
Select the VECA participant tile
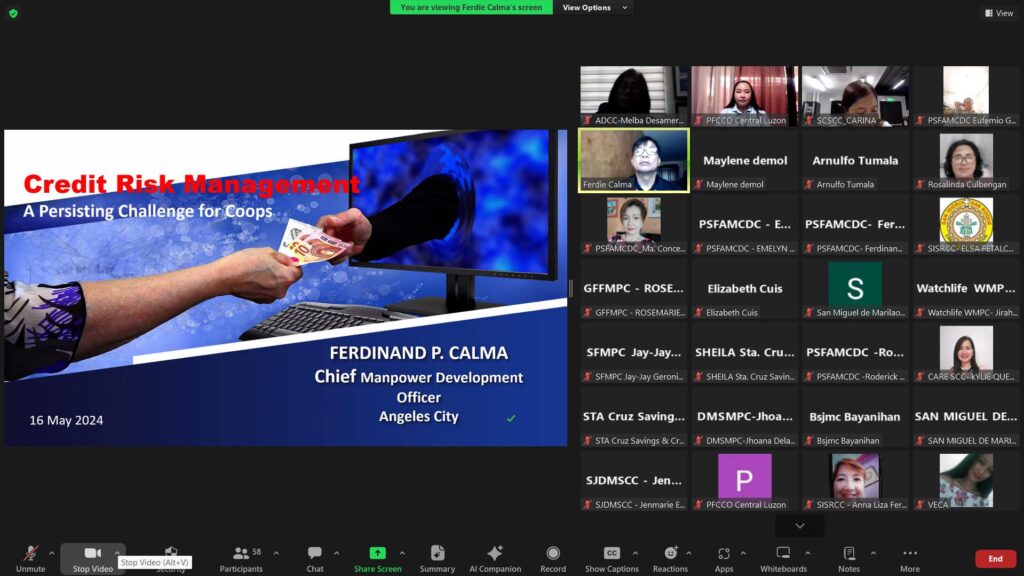point(966,481)
